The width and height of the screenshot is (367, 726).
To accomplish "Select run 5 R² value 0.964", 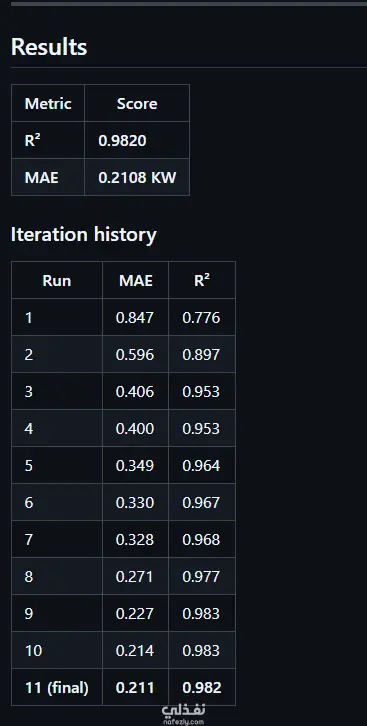I will [x=201, y=466].
